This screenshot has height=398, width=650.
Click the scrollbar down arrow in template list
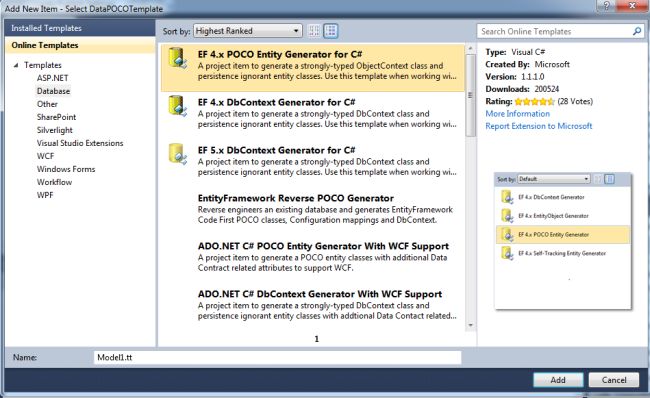point(470,325)
